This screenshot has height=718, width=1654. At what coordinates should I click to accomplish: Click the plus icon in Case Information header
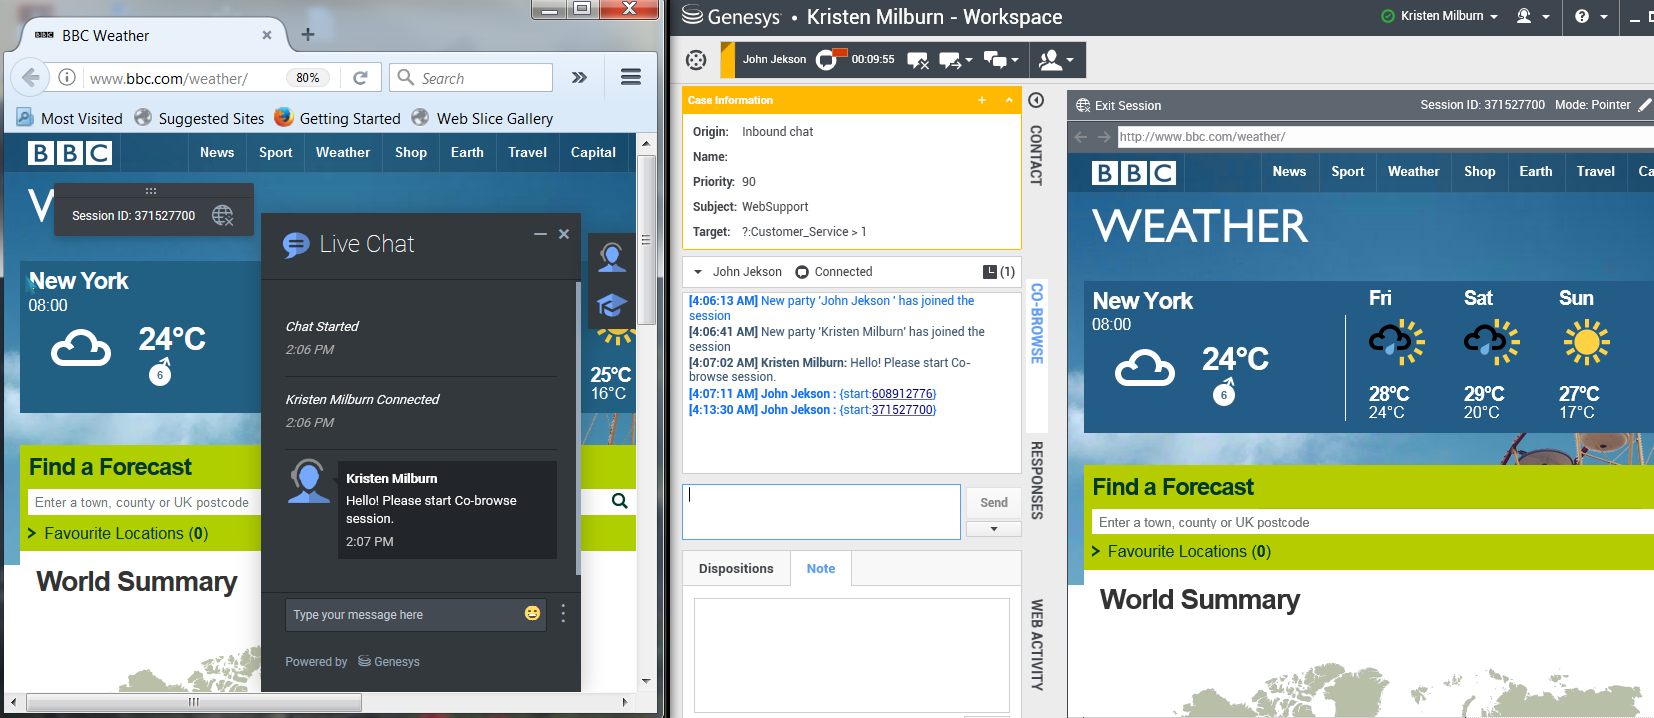tap(982, 100)
